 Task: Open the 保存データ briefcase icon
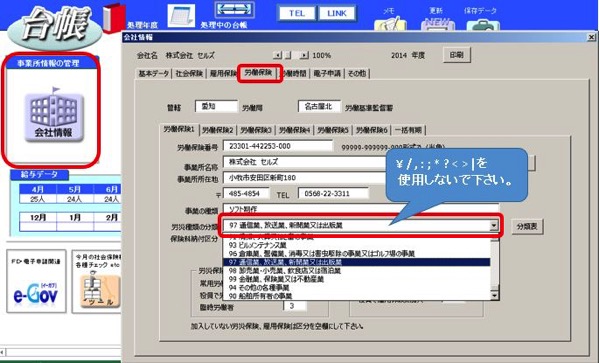(x=483, y=24)
